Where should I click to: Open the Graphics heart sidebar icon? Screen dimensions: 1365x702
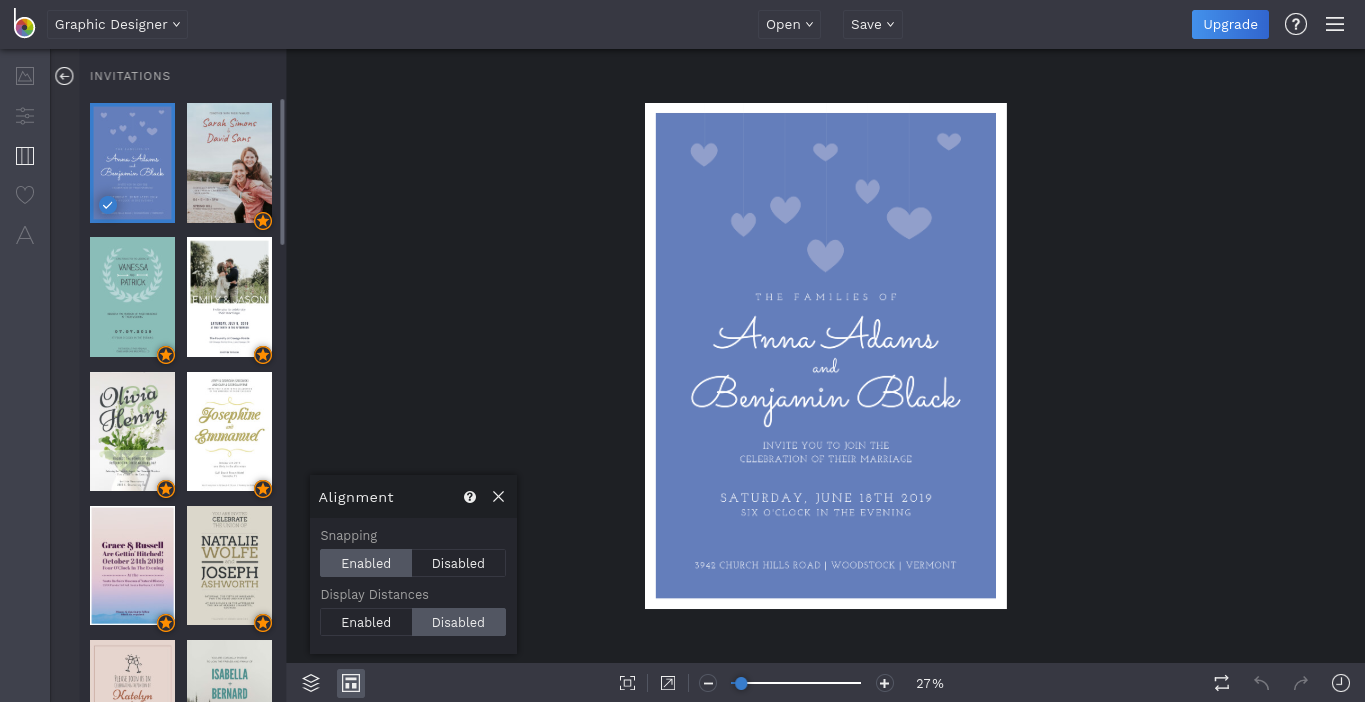(x=25, y=195)
